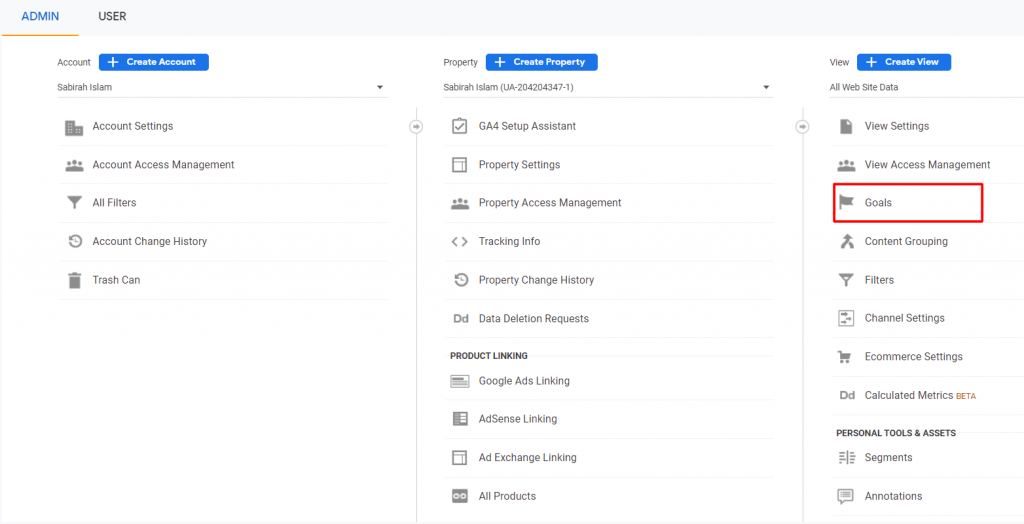Open the Annotations text link
The image size is (1024, 524).
click(893, 496)
